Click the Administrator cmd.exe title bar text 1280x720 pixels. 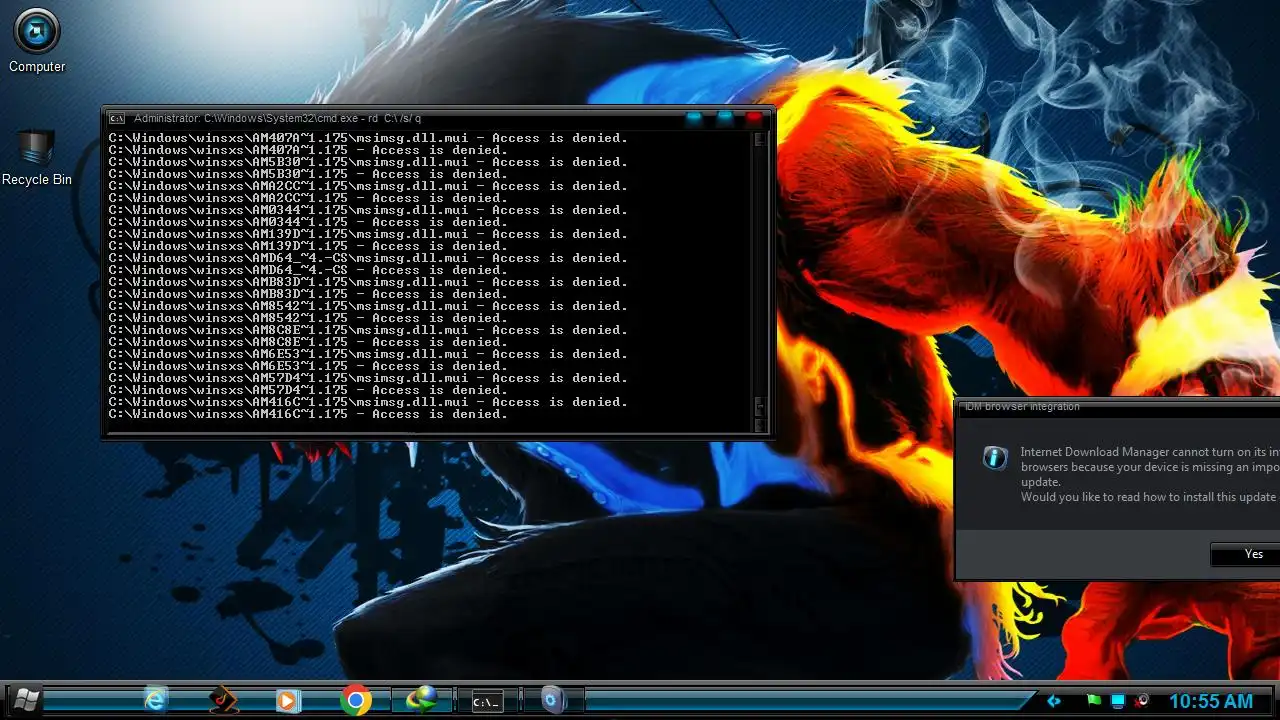277,118
